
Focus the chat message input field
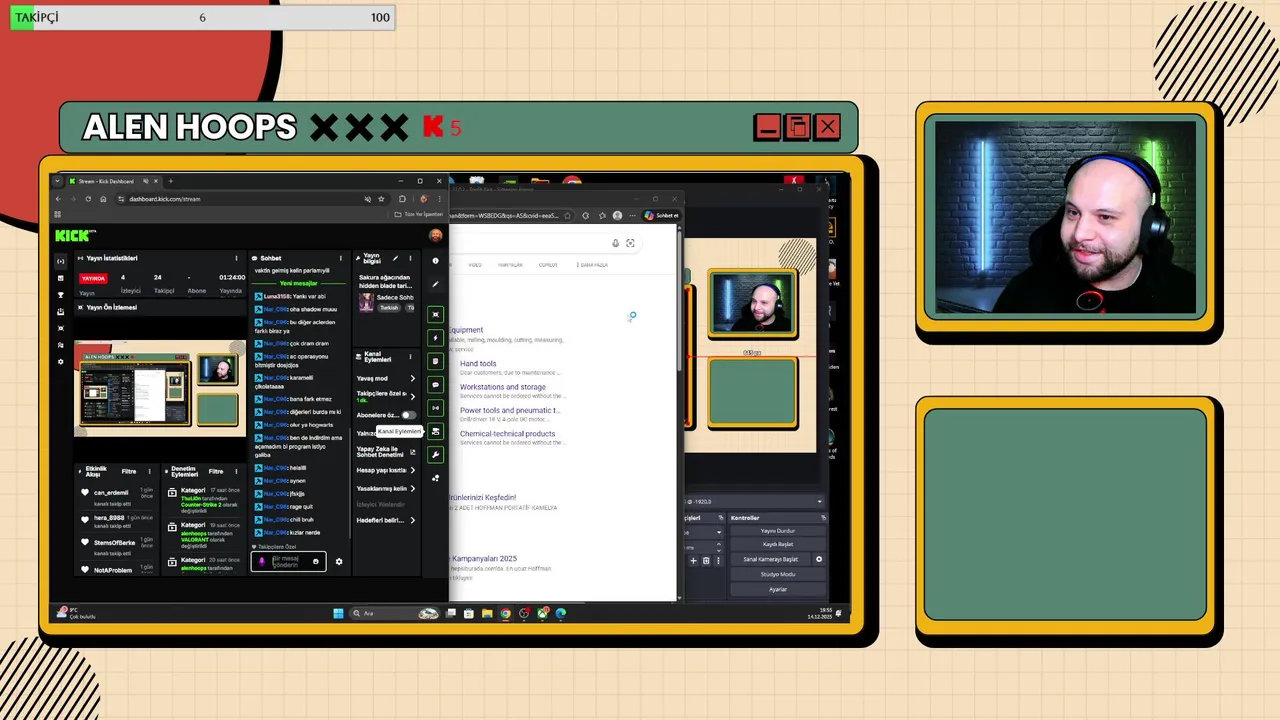point(288,562)
